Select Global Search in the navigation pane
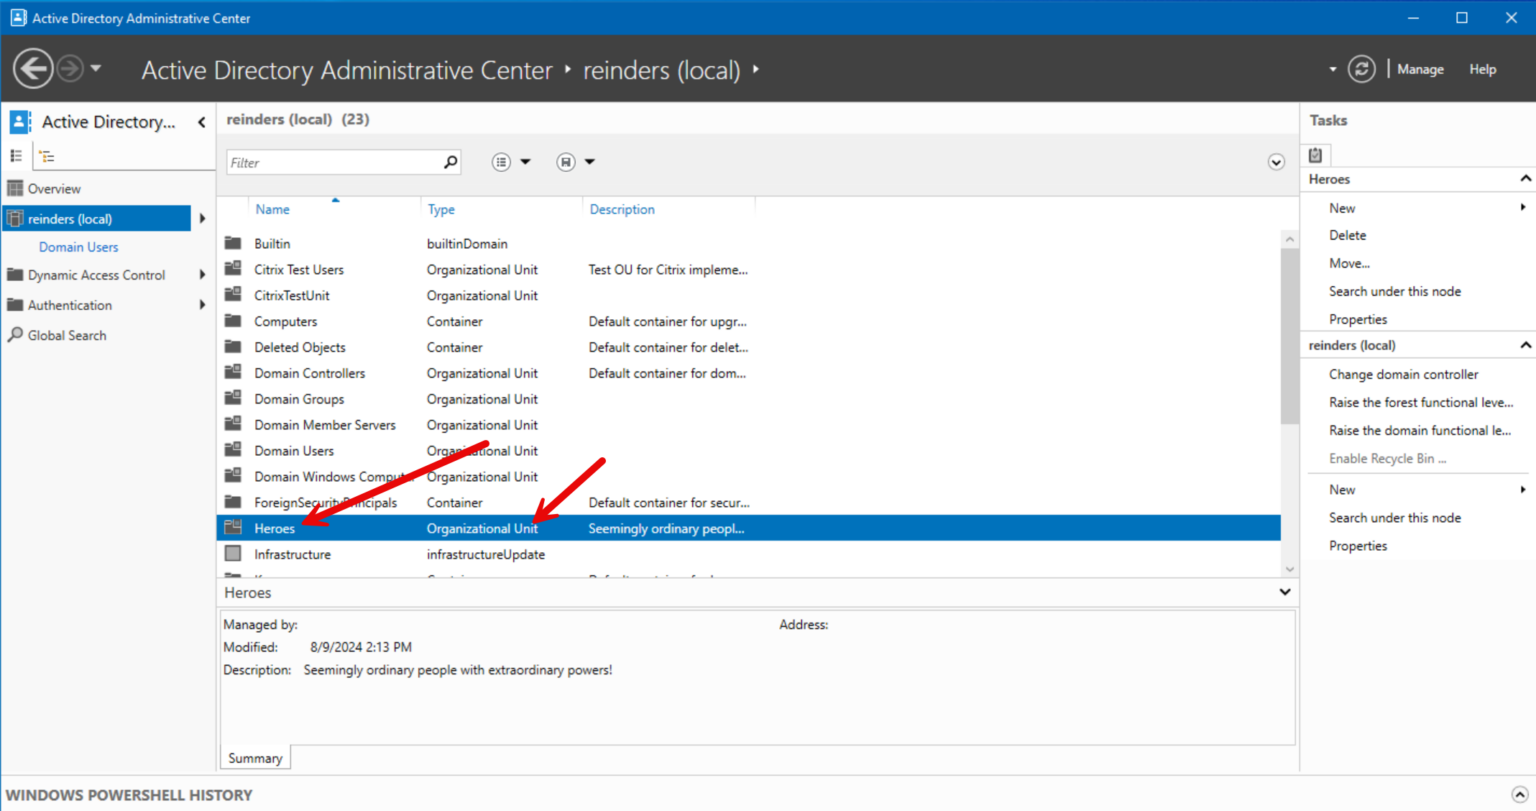Image resolution: width=1536 pixels, height=811 pixels. coord(65,335)
